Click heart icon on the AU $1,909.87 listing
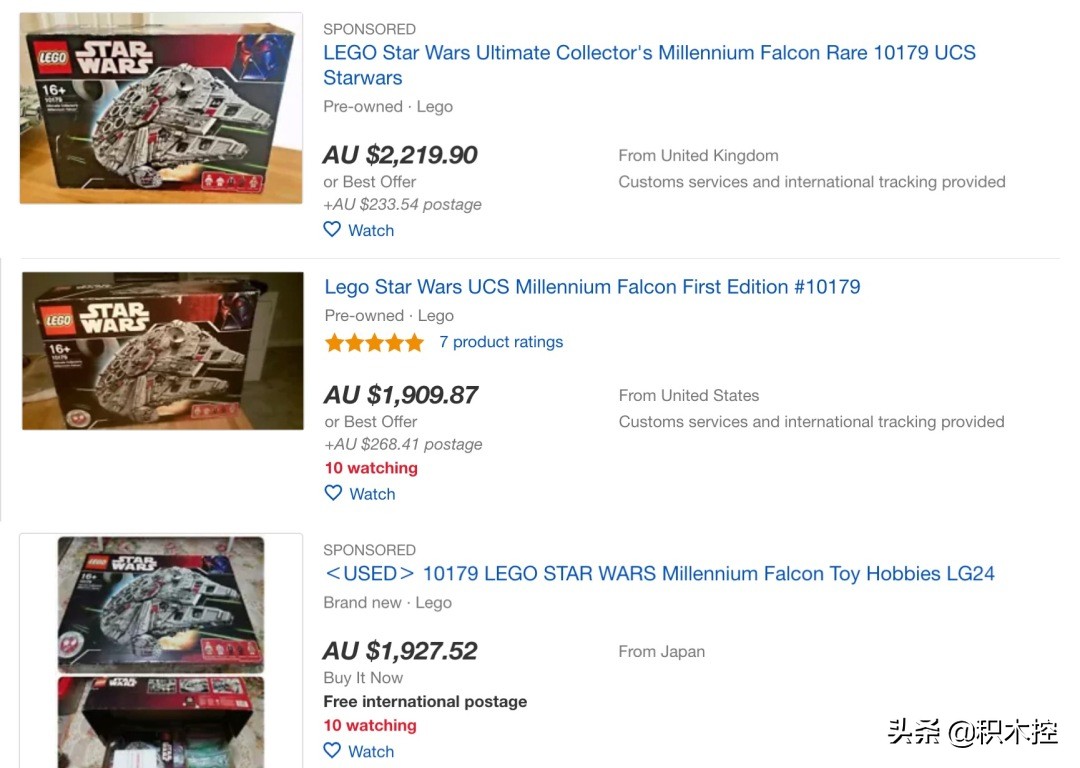This screenshot has width=1080, height=768. (x=333, y=493)
